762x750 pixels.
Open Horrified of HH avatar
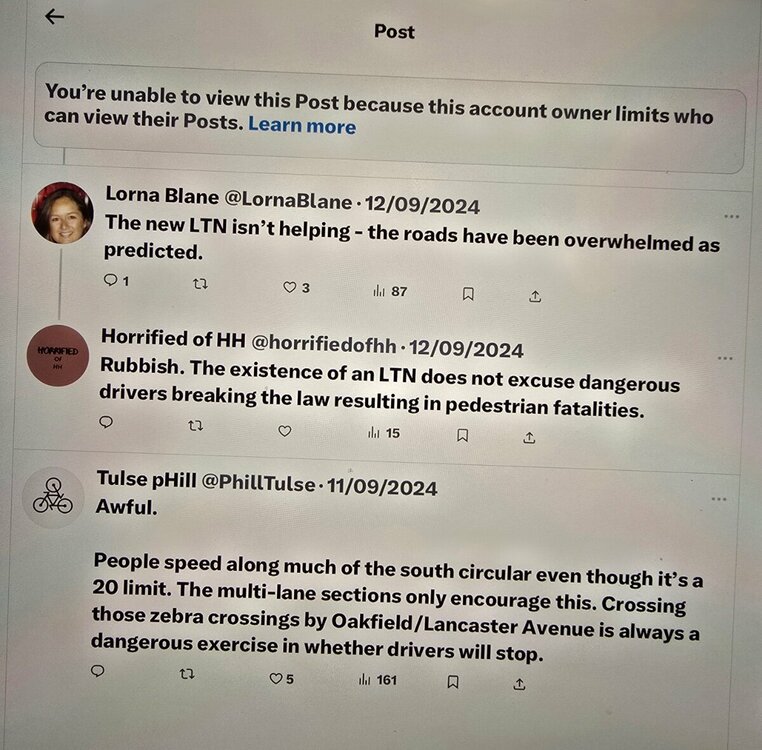pos(58,356)
